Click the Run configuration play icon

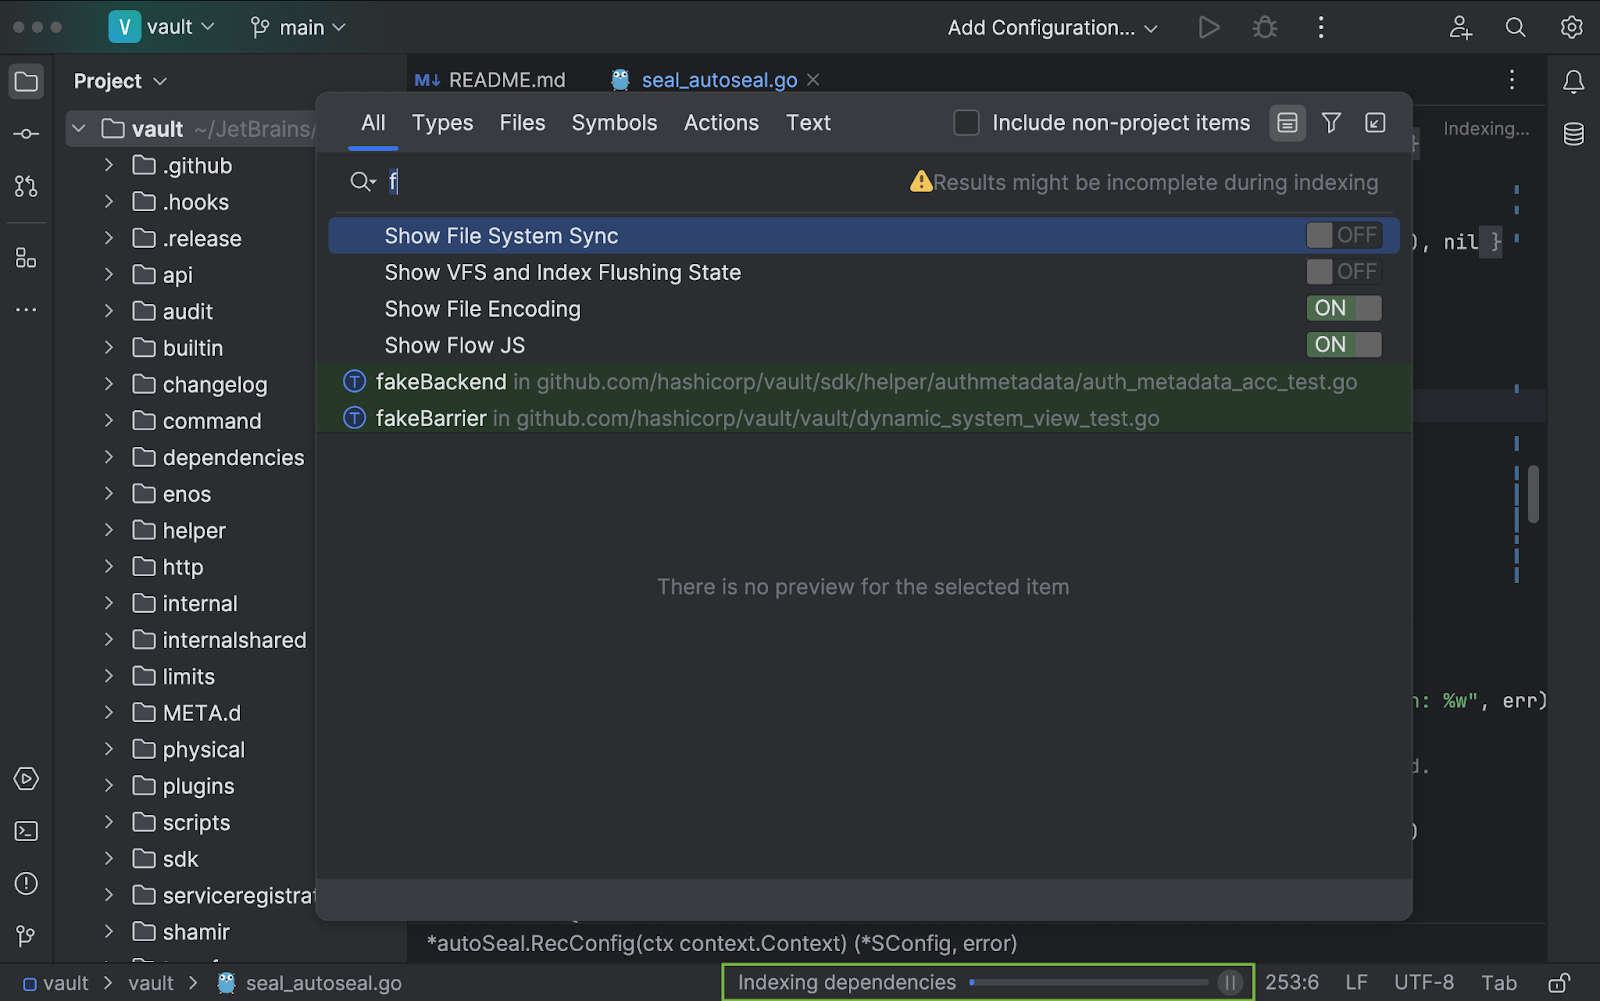(x=1209, y=28)
